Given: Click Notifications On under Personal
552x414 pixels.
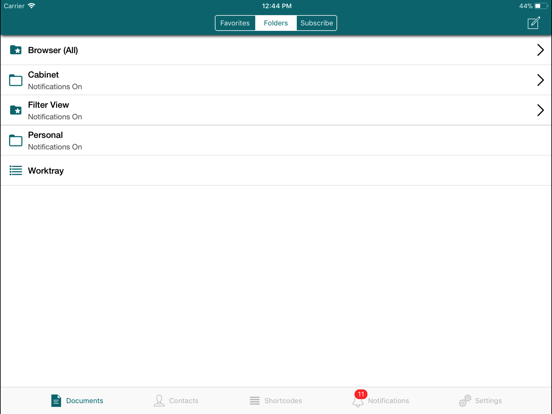Looking at the screenshot, I should point(55,147).
